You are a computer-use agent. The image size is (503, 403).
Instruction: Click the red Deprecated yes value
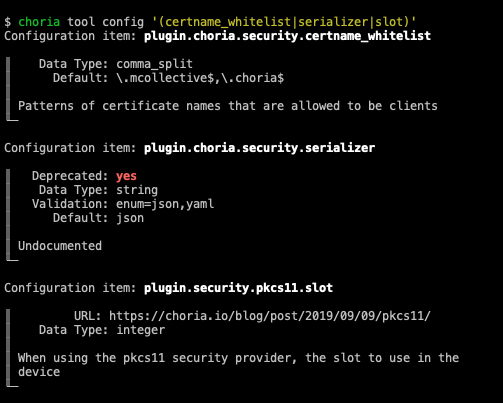point(126,176)
